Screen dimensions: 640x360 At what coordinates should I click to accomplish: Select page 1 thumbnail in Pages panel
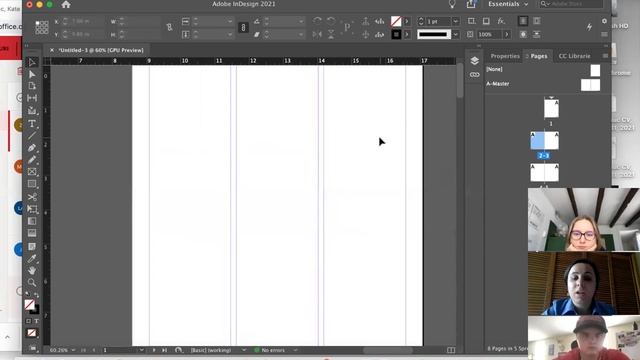(551, 108)
